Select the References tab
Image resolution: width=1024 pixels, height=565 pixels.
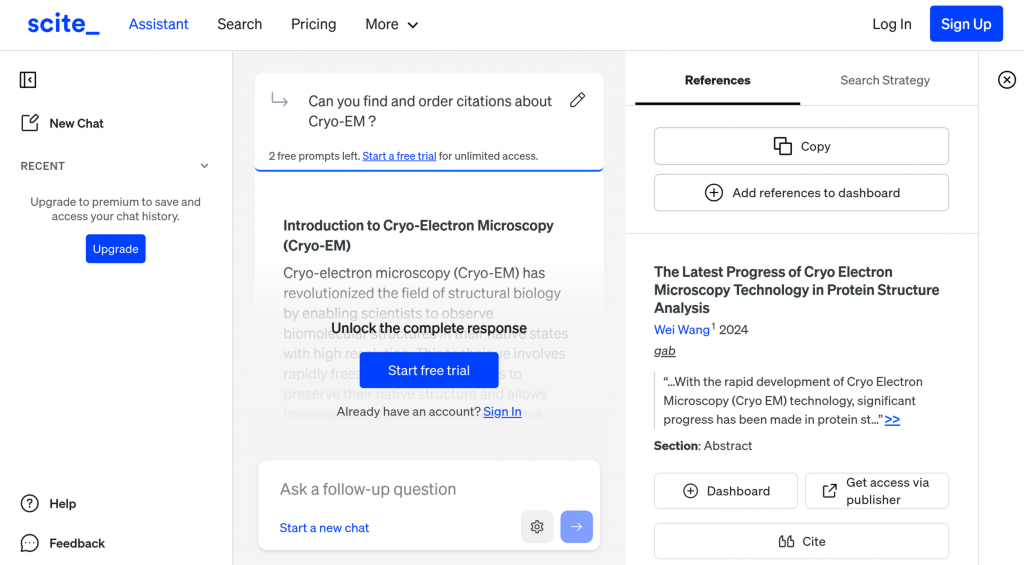point(717,80)
